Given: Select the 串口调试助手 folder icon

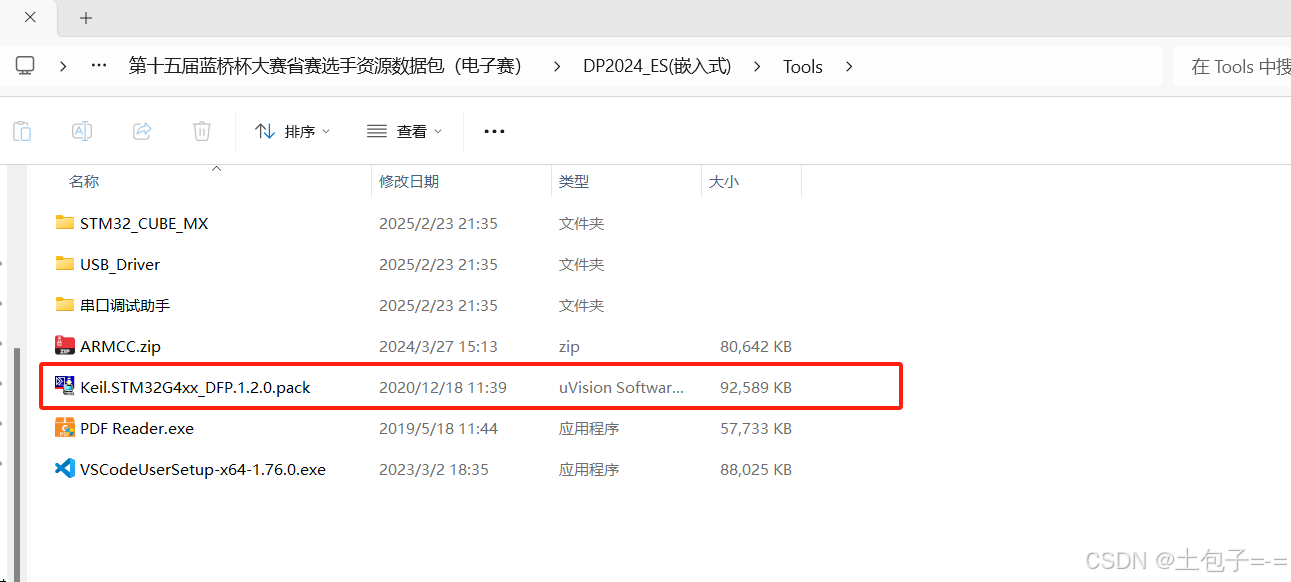Looking at the screenshot, I should click(x=65, y=305).
